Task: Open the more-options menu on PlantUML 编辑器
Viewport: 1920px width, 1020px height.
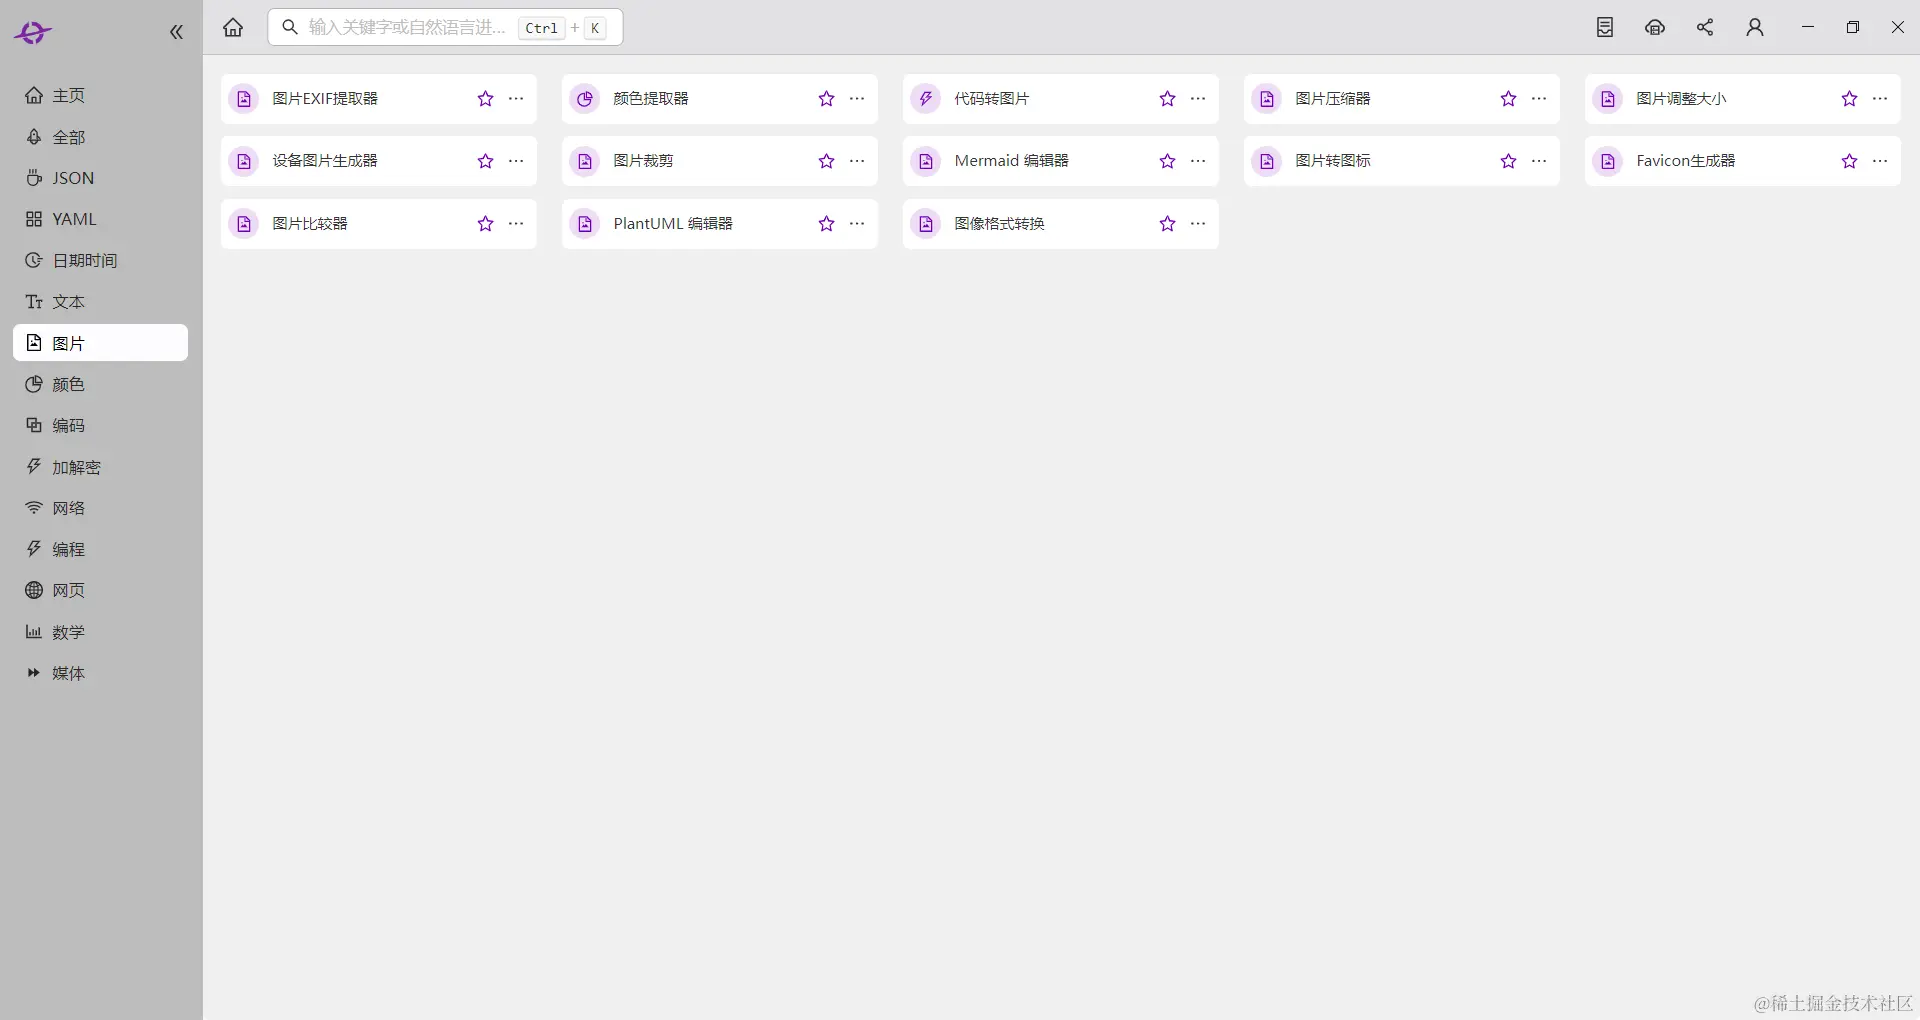Action: [x=857, y=224]
